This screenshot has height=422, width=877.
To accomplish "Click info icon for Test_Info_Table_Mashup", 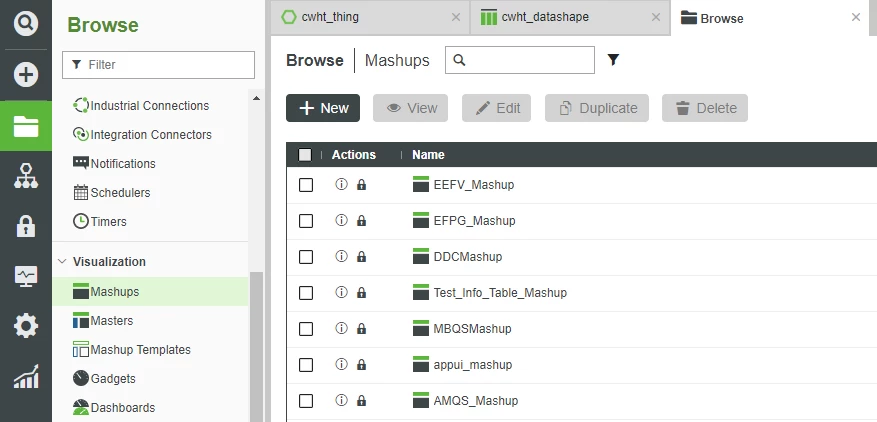I will (x=341, y=292).
